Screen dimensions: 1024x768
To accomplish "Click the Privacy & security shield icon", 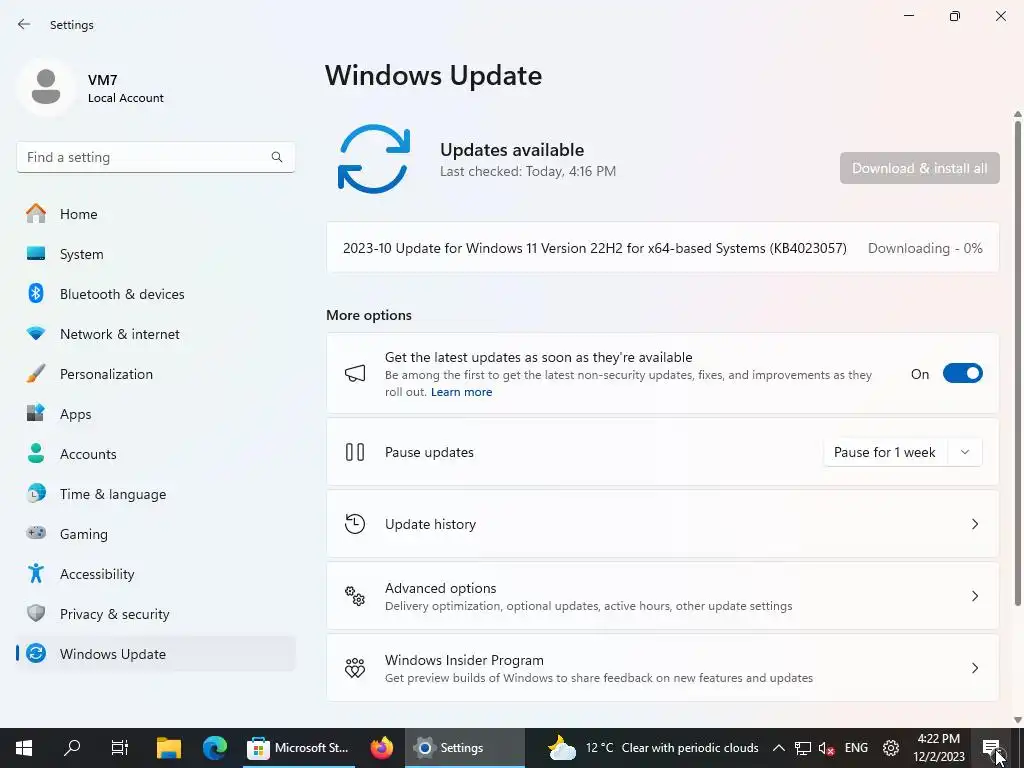I will click(36, 613).
